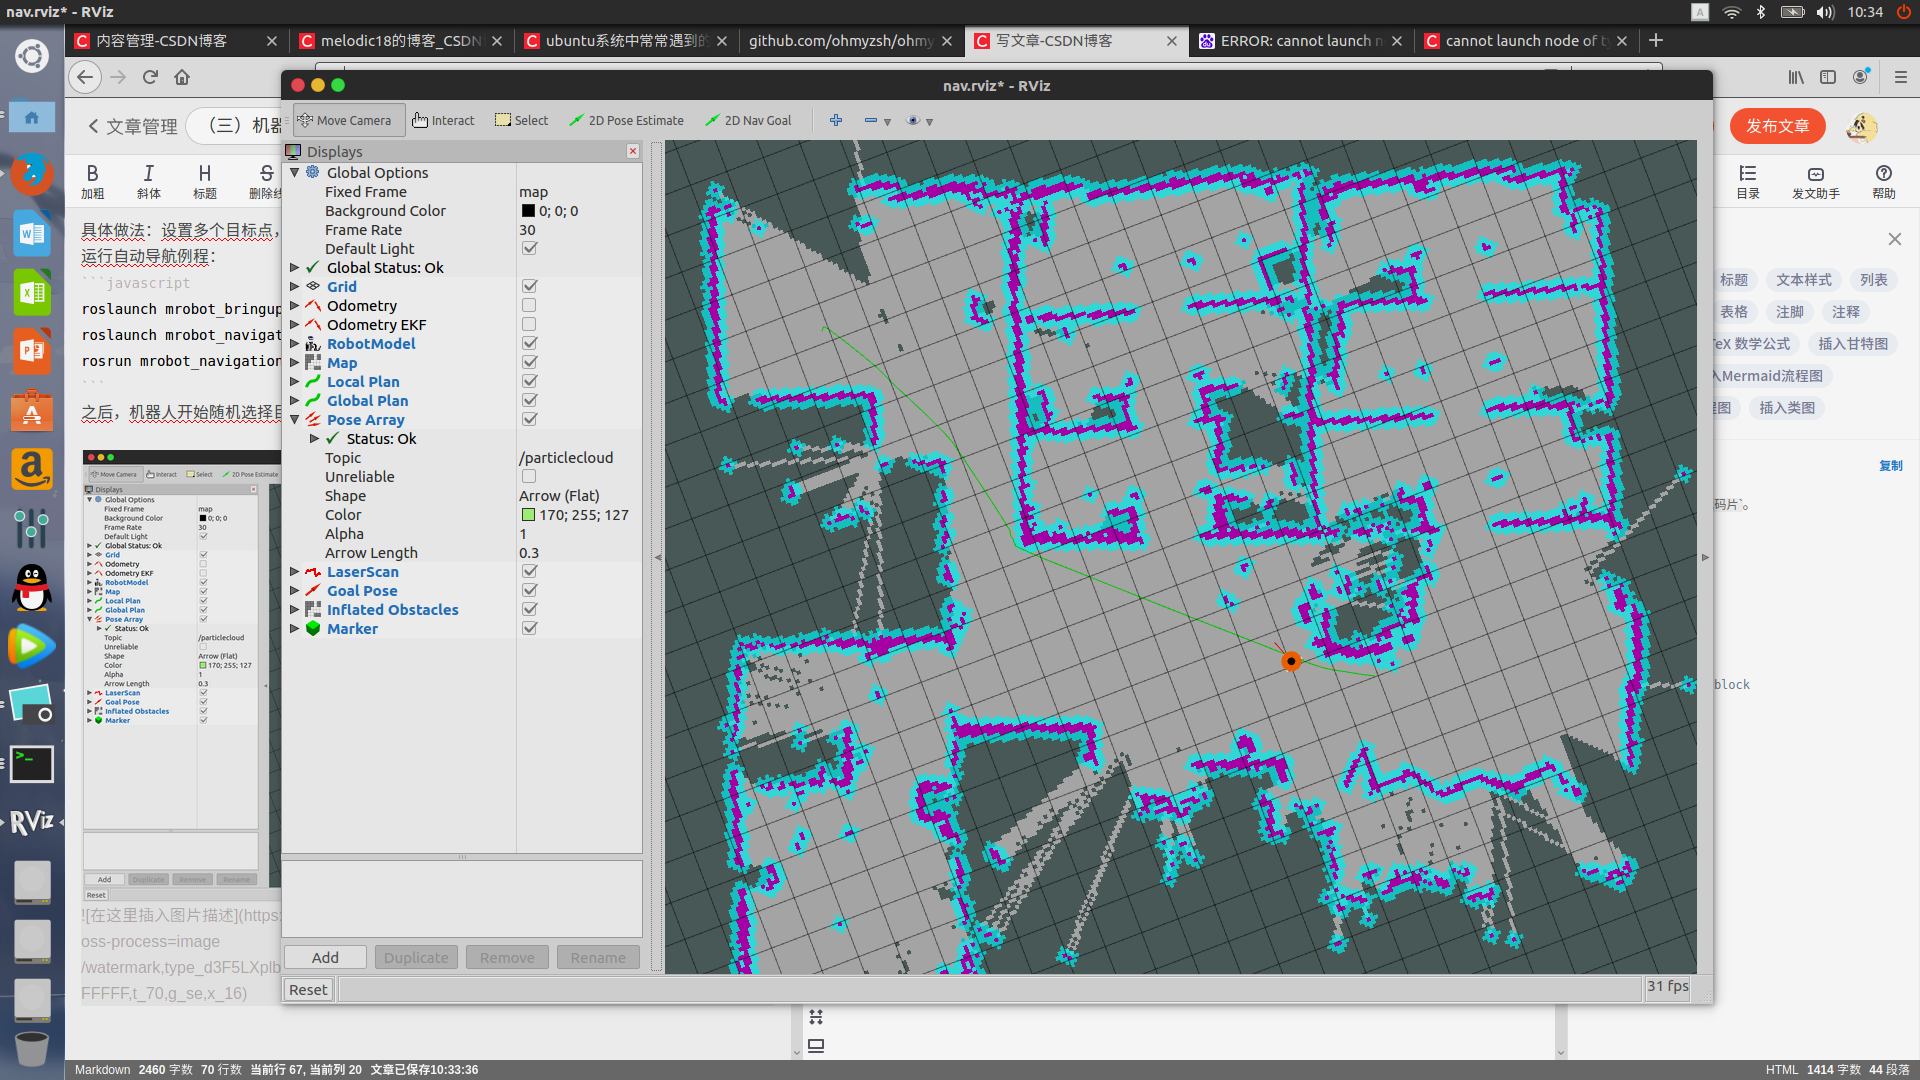This screenshot has width=1920, height=1080.
Task: Toggle the Default Light checkbox
Action: coord(529,248)
